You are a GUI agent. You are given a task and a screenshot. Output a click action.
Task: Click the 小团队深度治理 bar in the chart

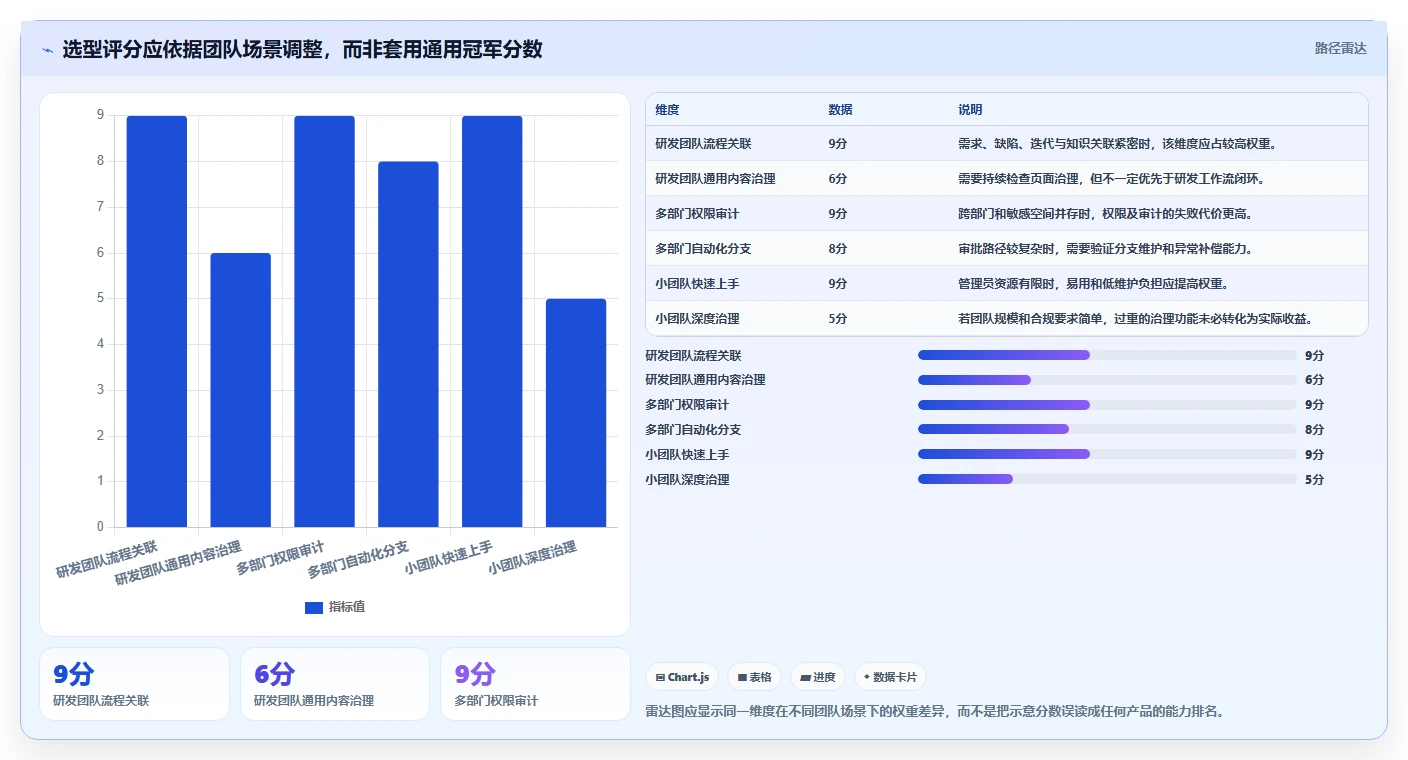coord(576,413)
